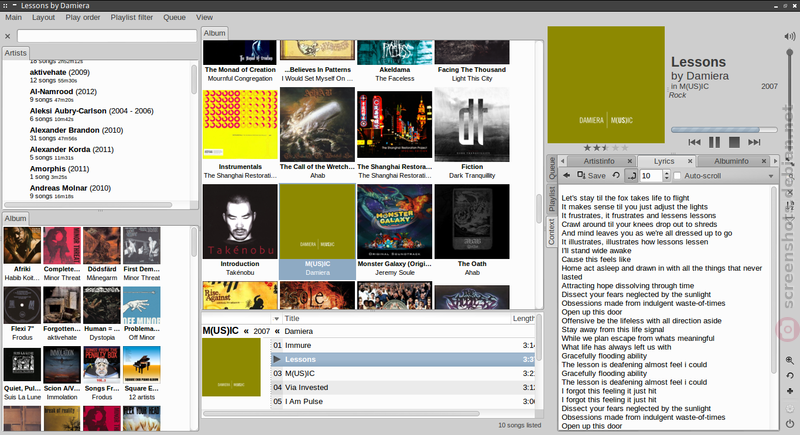
Task: Click the search input field
Action: coord(107,36)
